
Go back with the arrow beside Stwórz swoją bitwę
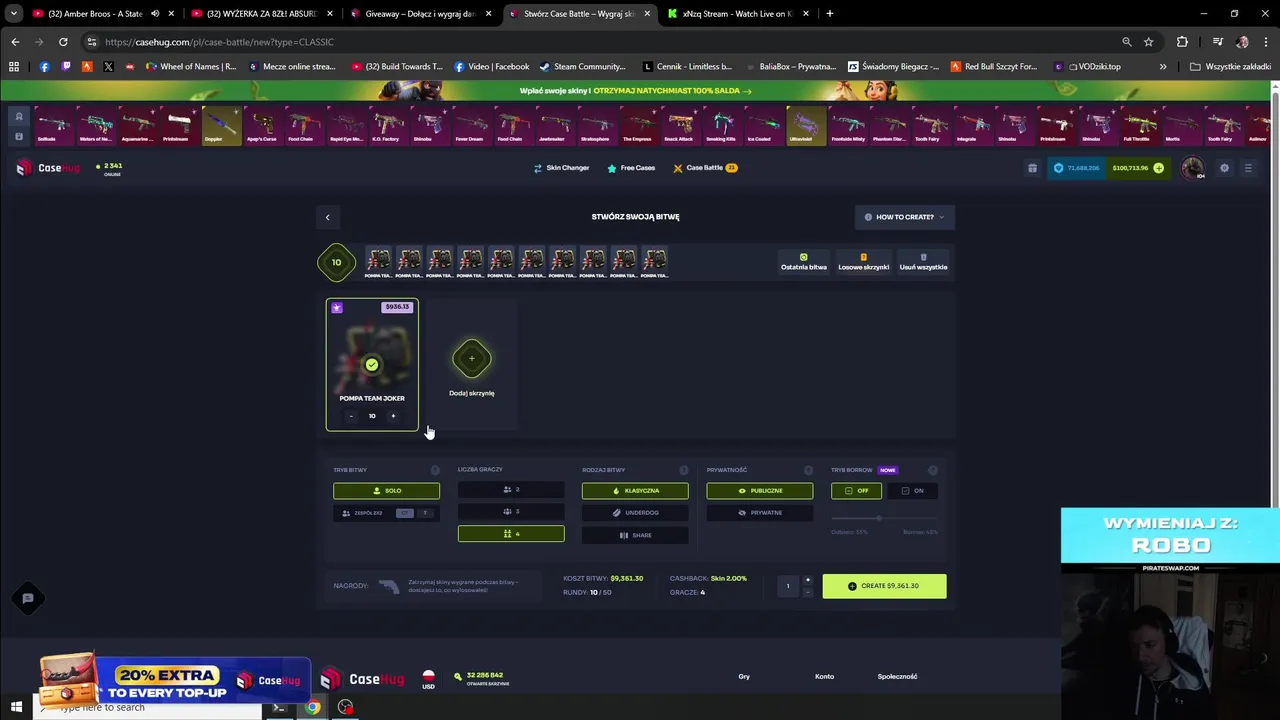327,217
